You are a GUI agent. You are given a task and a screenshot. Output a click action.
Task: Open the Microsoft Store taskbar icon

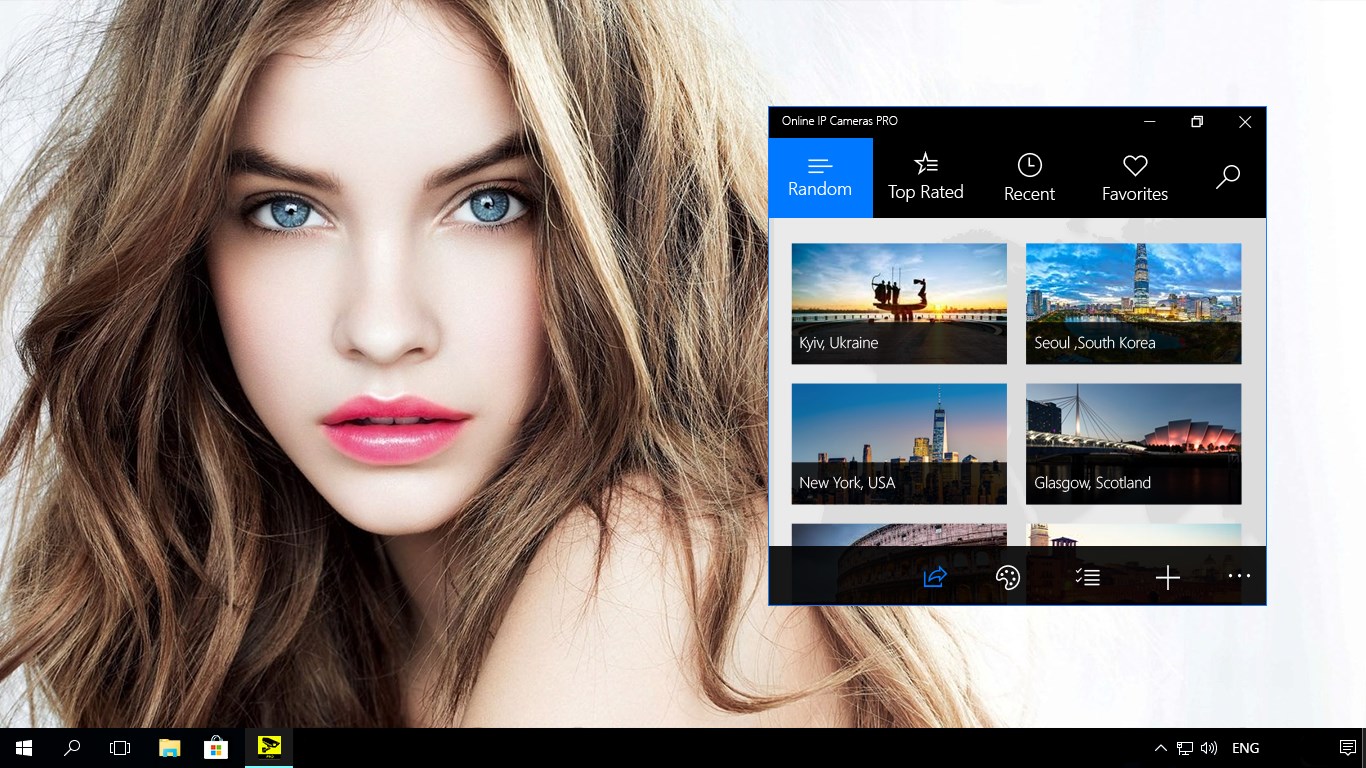(216, 747)
